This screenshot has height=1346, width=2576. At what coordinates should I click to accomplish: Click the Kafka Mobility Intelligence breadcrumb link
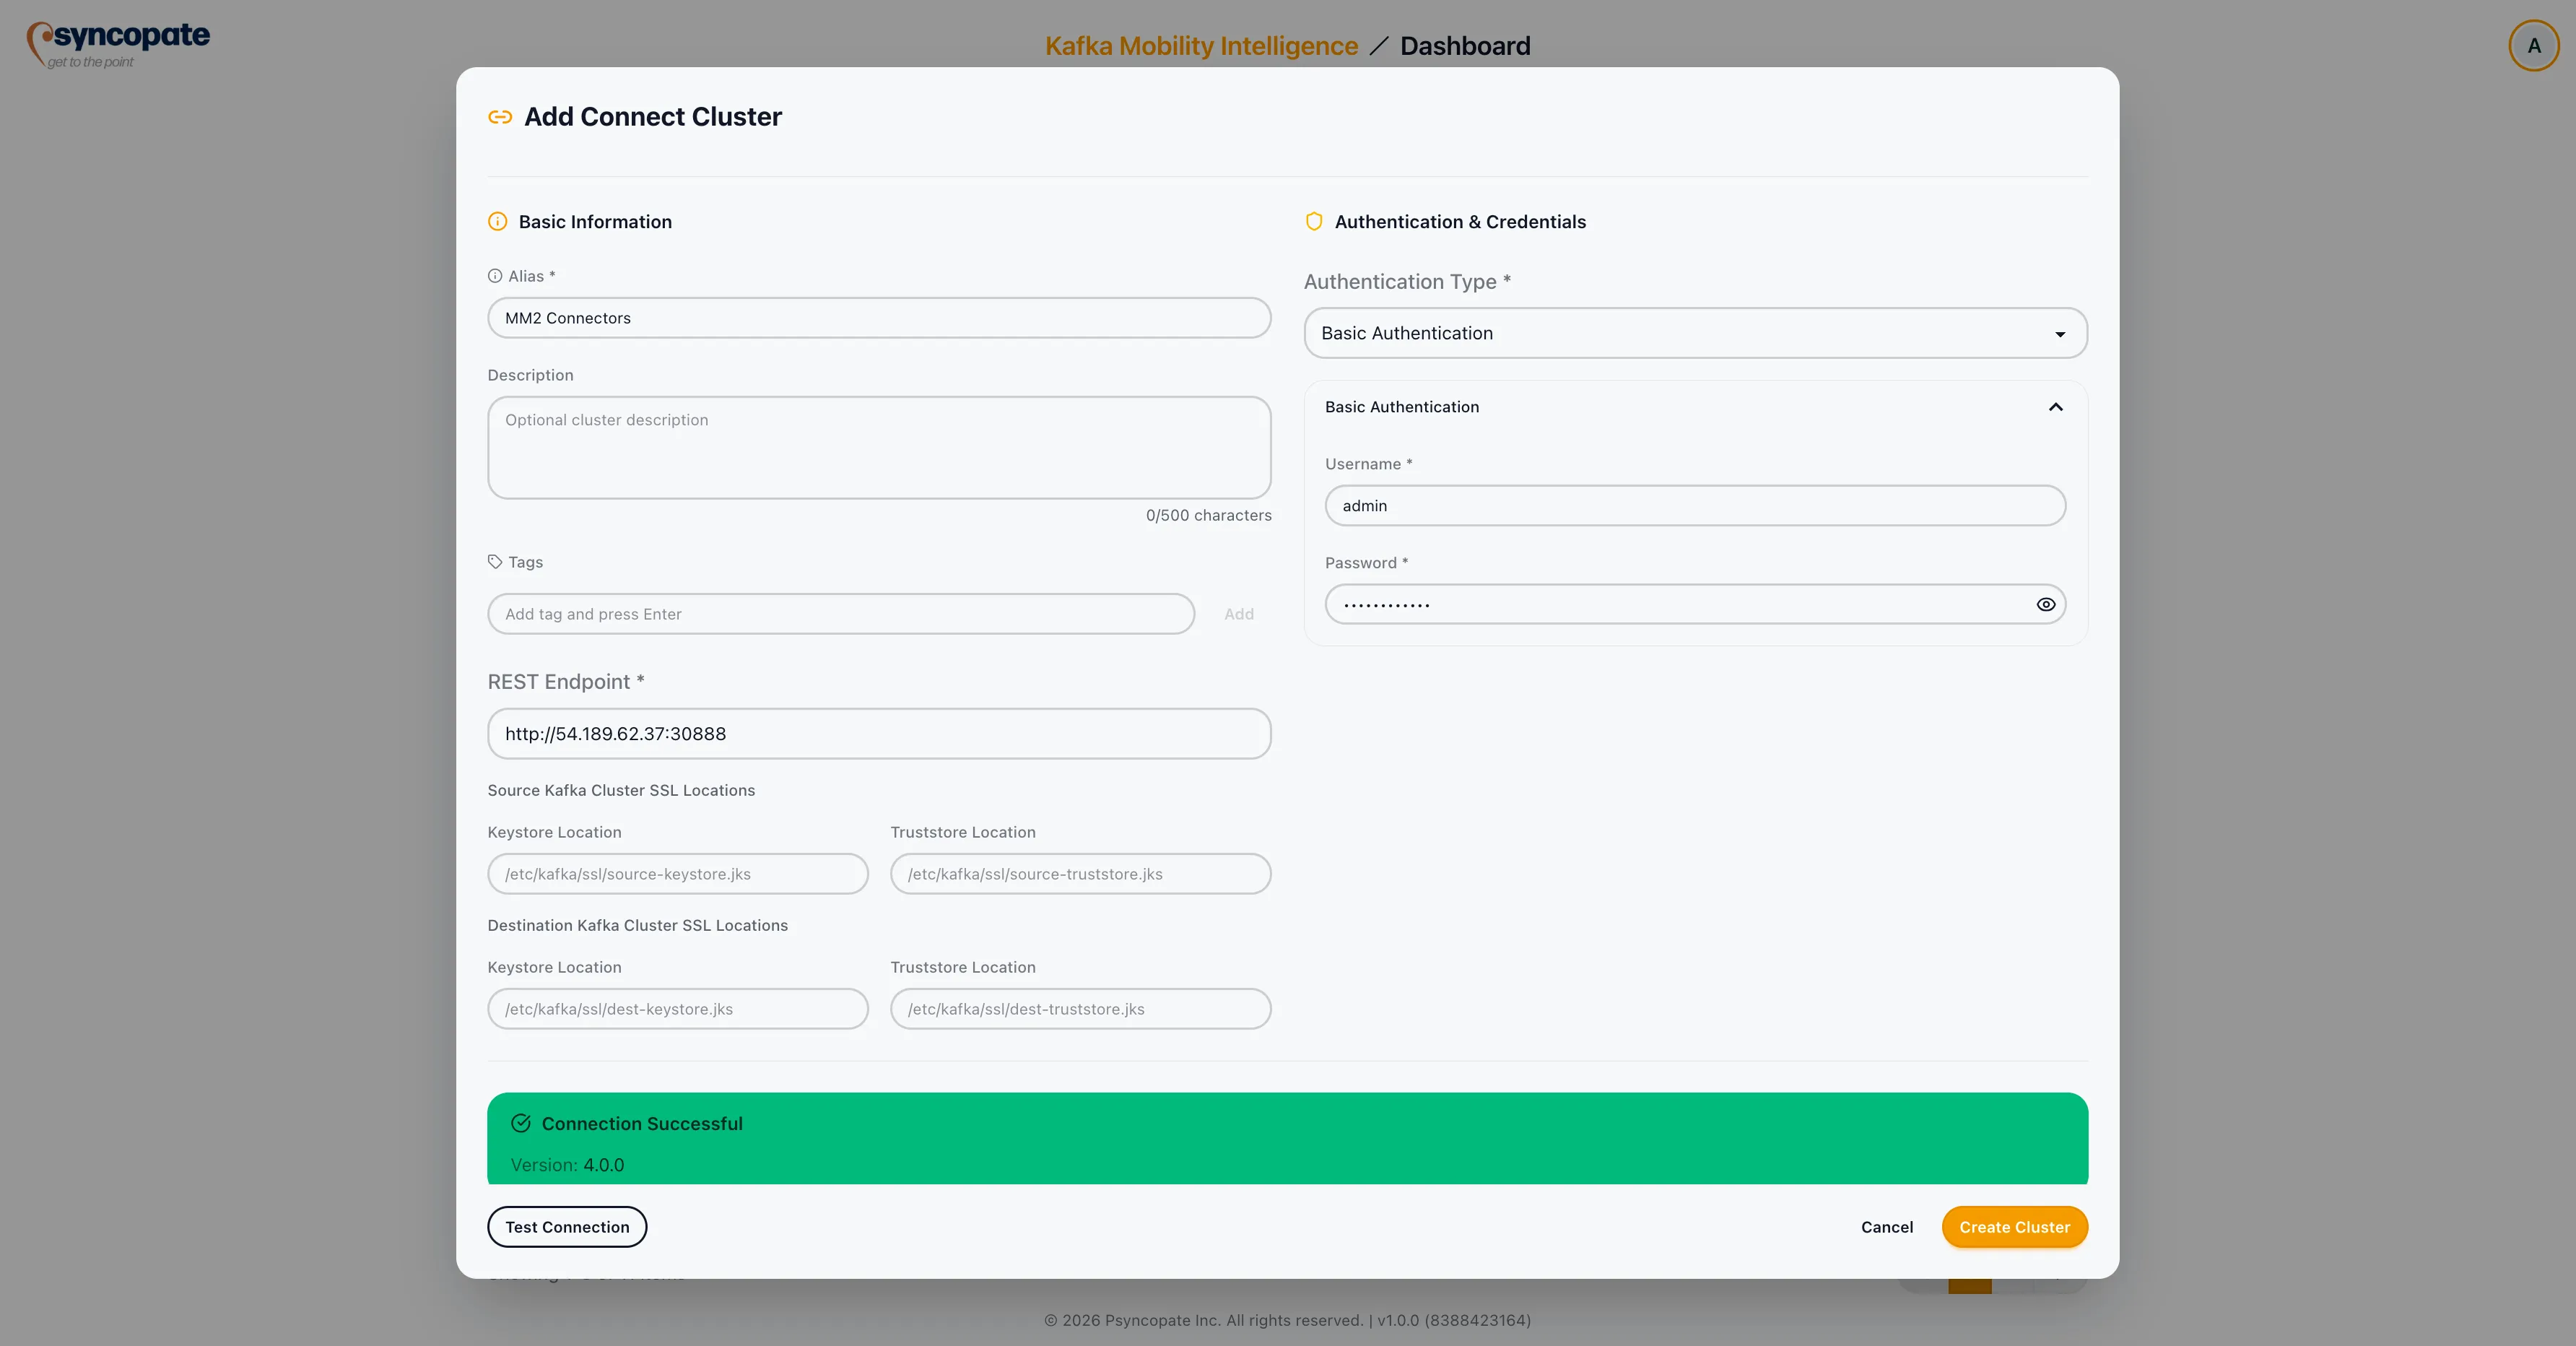coord(1200,45)
